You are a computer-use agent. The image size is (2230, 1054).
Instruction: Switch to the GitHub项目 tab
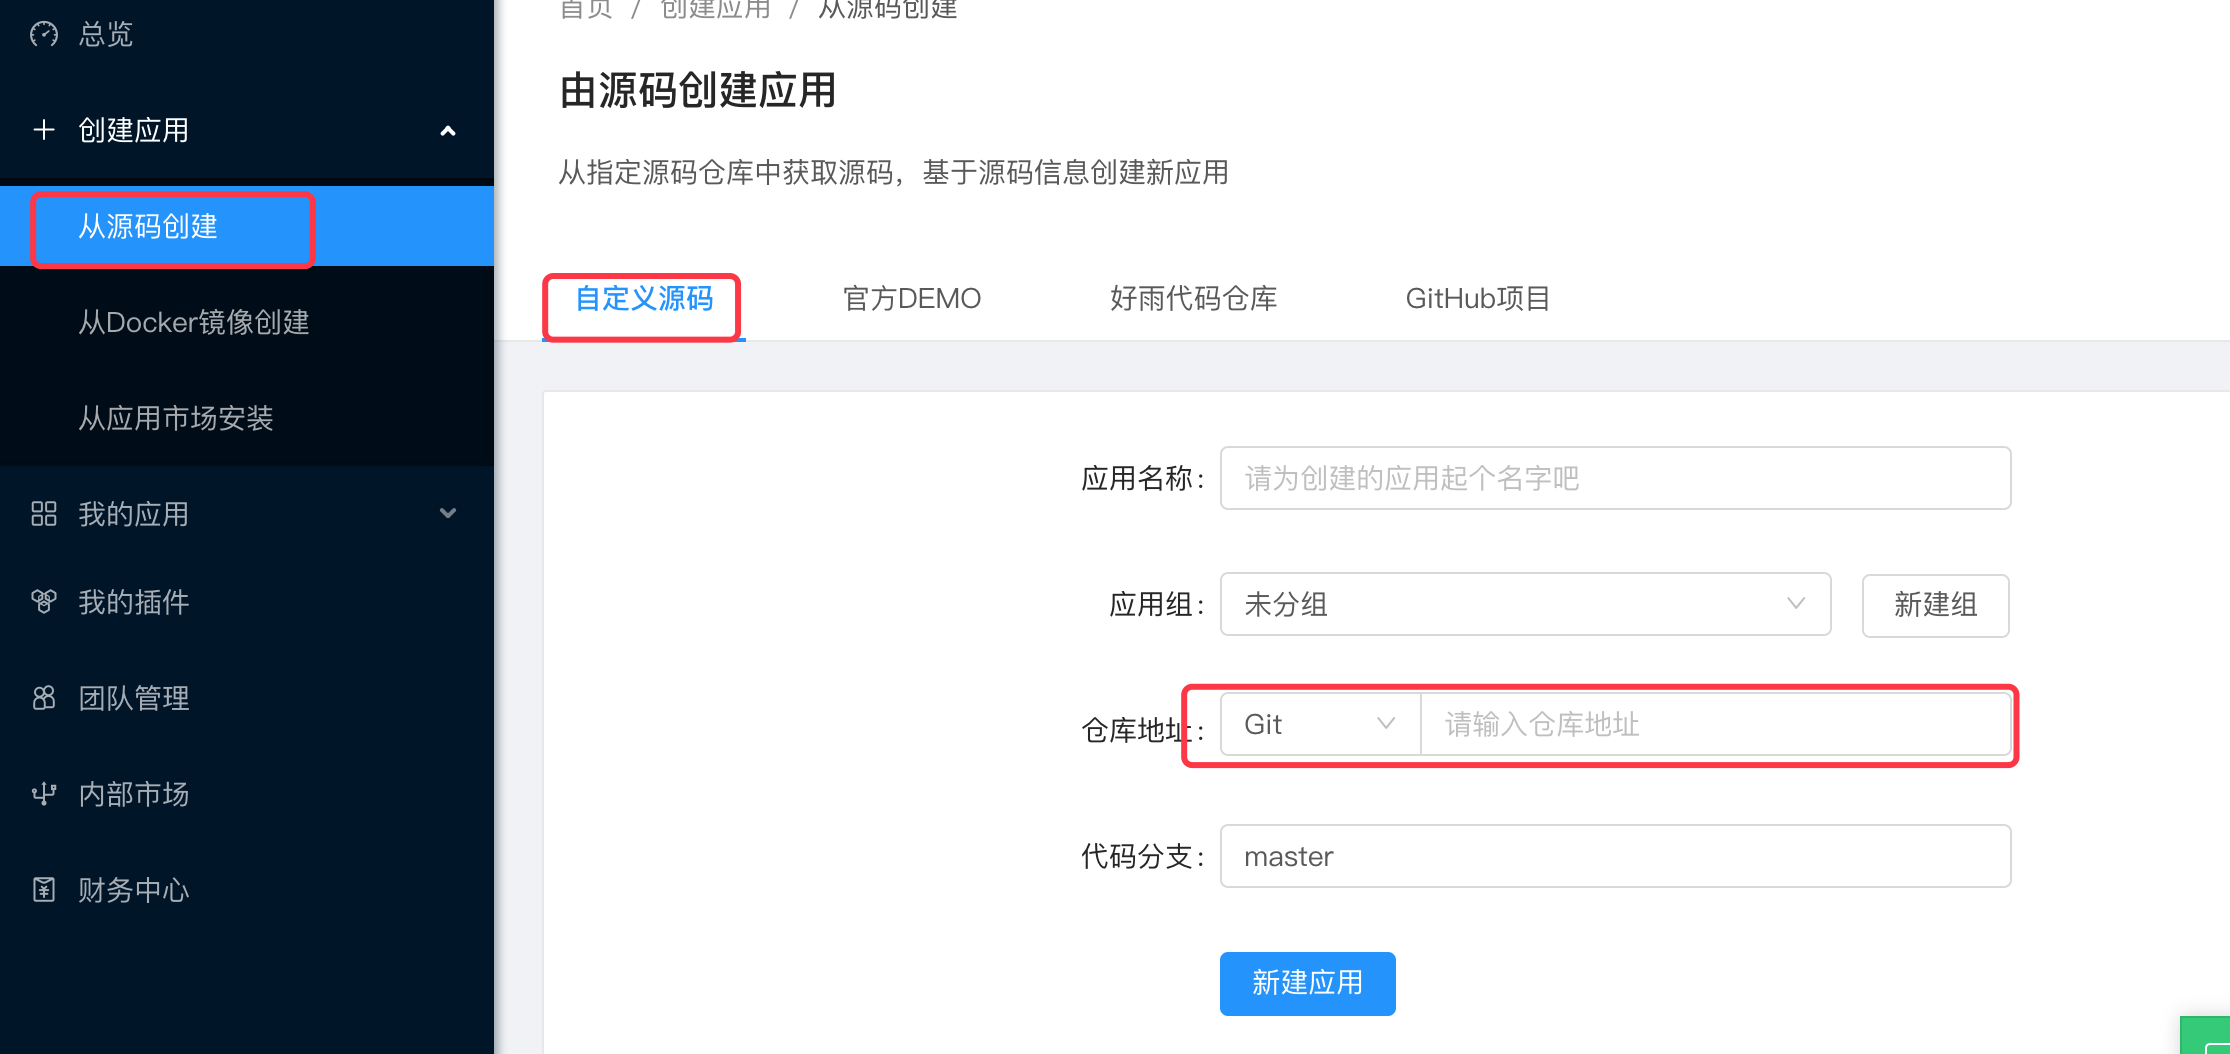pos(1477,299)
